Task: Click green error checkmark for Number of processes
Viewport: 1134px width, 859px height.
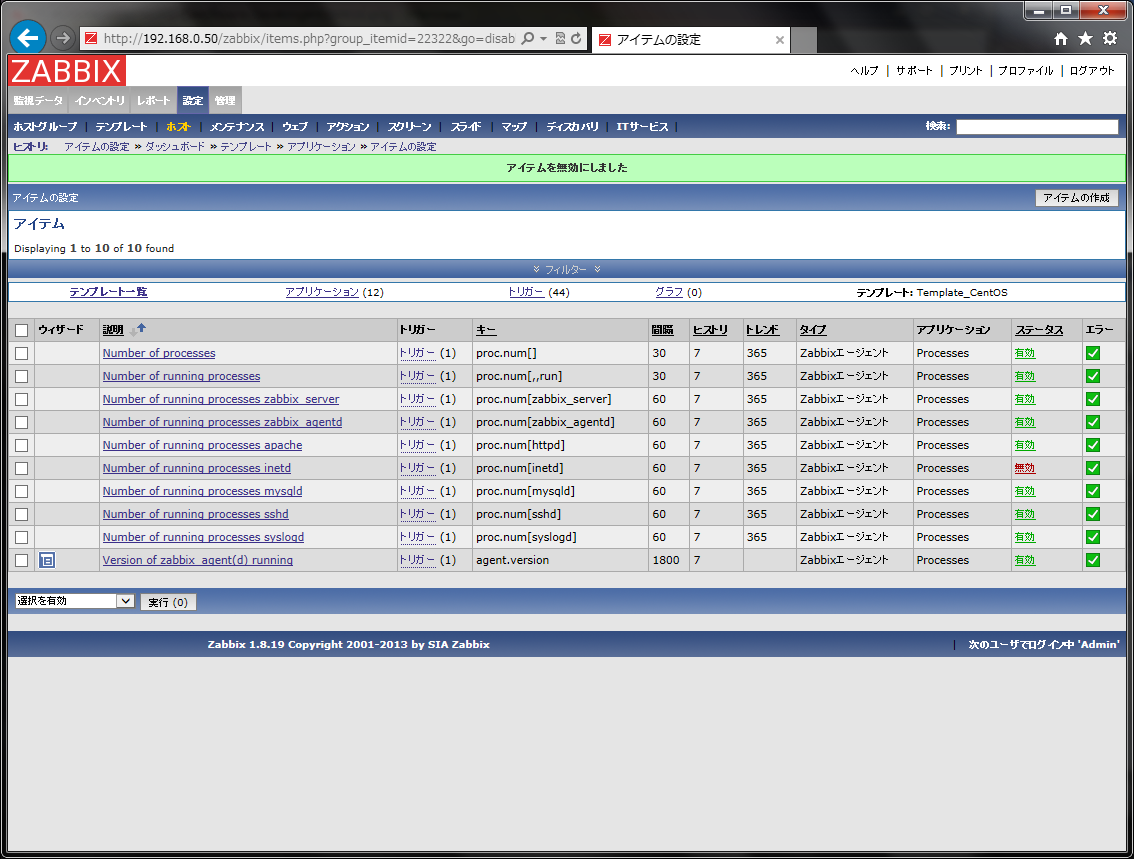Action: (1093, 353)
